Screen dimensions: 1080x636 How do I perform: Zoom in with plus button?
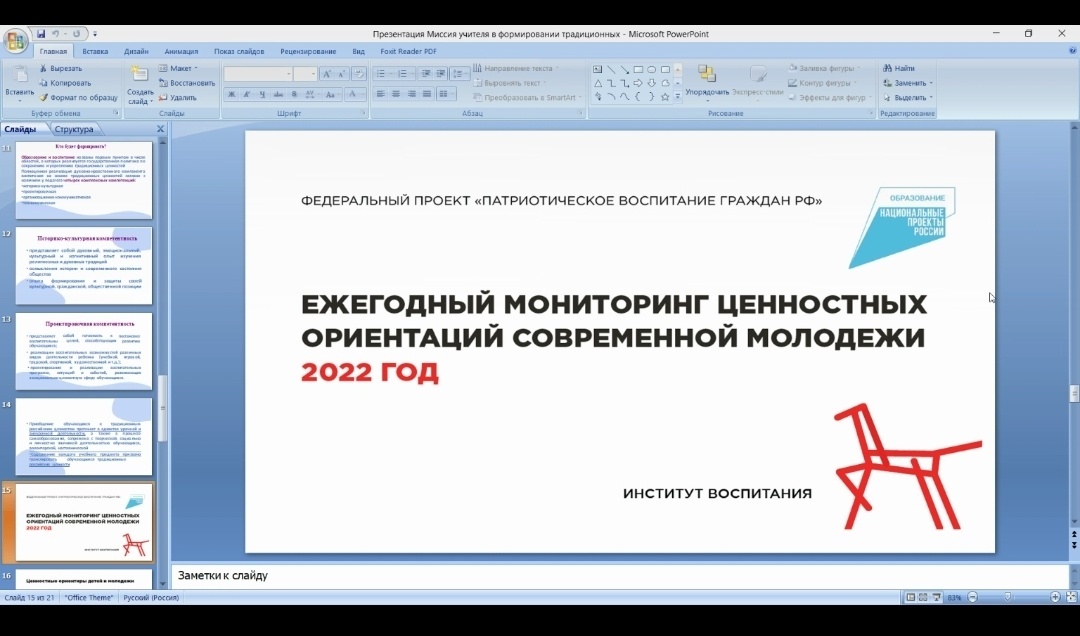[x=1055, y=597]
